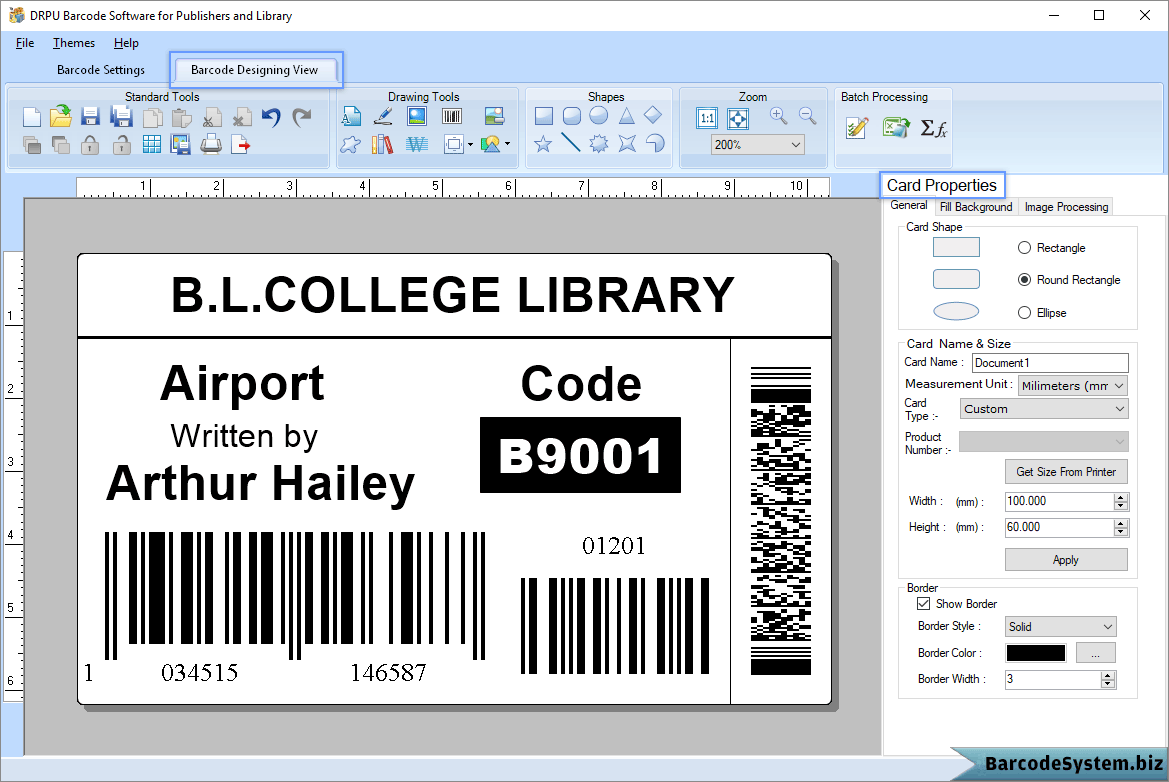The image size is (1169, 782).
Task: Choose the Ellipse card shape option
Action: [1024, 312]
